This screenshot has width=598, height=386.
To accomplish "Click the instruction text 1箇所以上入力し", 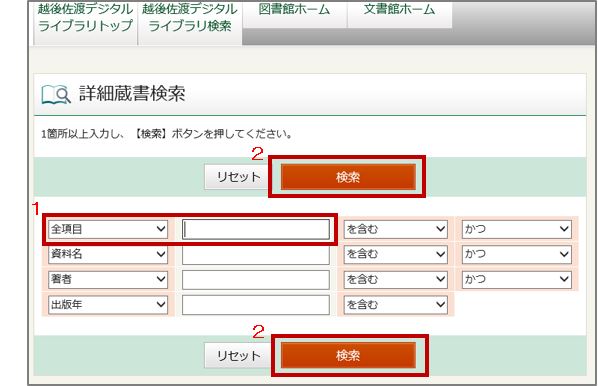I will pyautogui.click(x=83, y=134).
